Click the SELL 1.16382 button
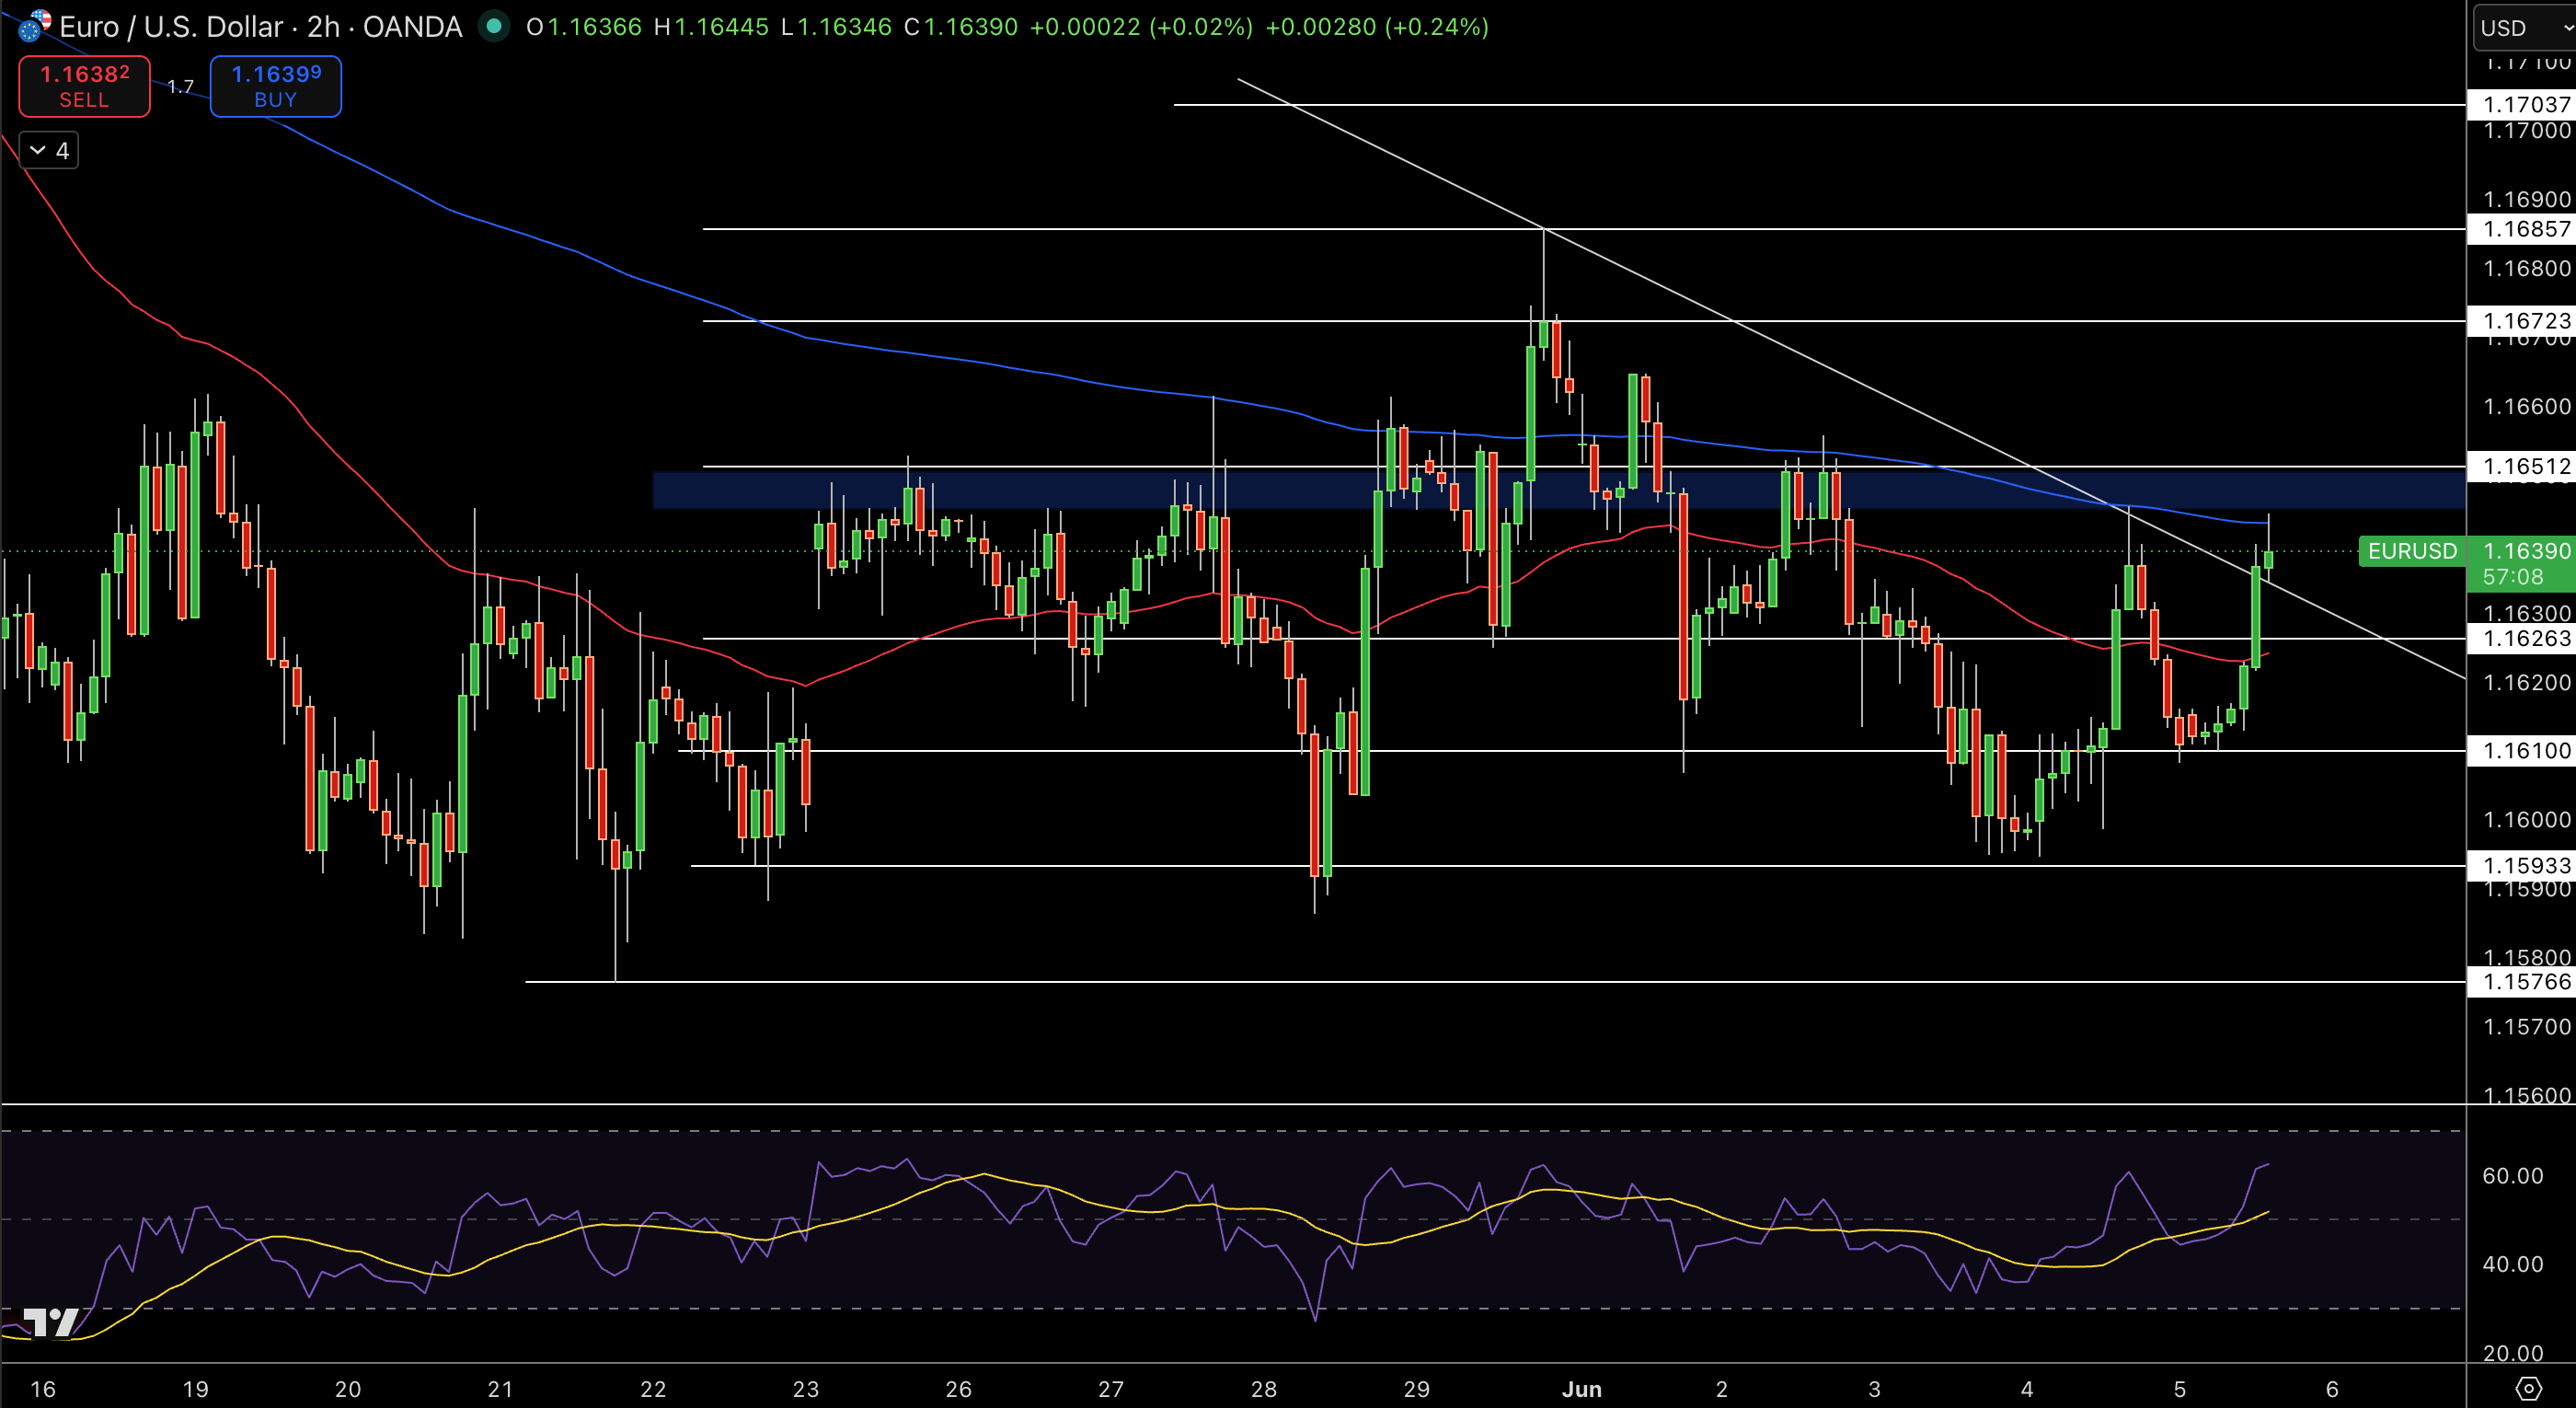 pyautogui.click(x=84, y=86)
